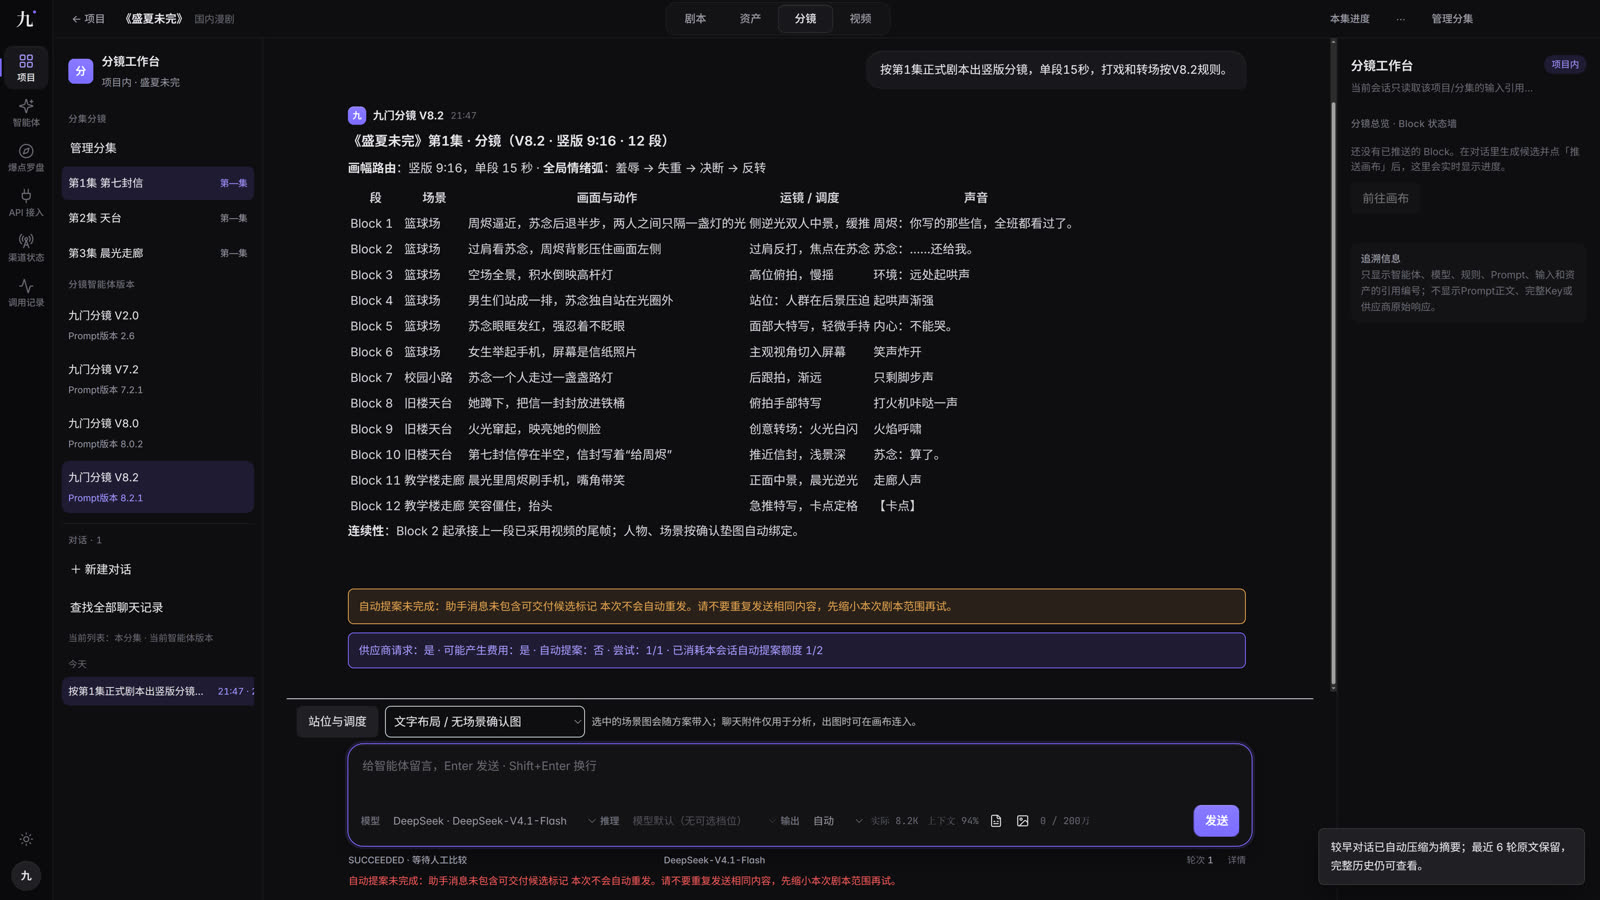1600x900 pixels.
Task: Click 管理分集 in the left panel
Action: (93, 148)
